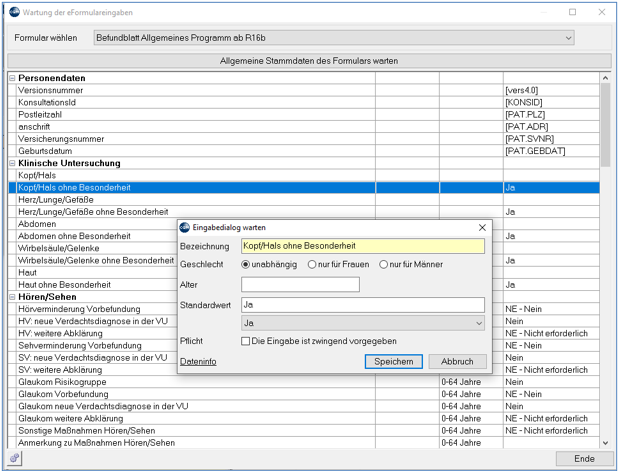619x471 pixels.
Task: Select Sonstige Maßnahmen Hören/Sehen row
Action: tap(304, 431)
